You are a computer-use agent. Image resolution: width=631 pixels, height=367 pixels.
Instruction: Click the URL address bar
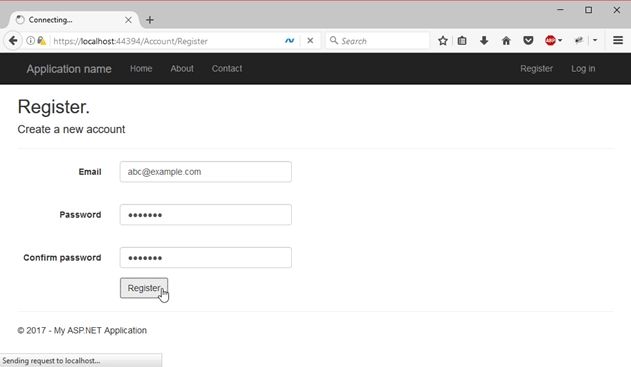click(x=165, y=41)
